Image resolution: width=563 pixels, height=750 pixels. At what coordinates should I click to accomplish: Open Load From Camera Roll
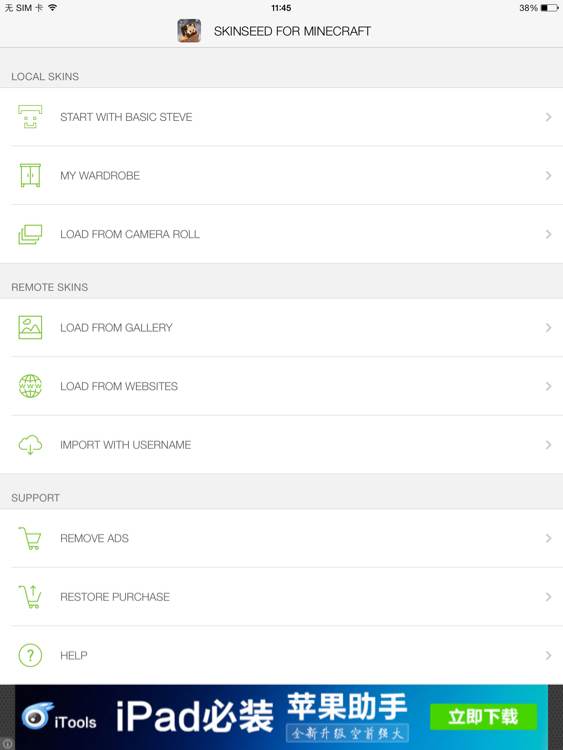click(x=281, y=234)
